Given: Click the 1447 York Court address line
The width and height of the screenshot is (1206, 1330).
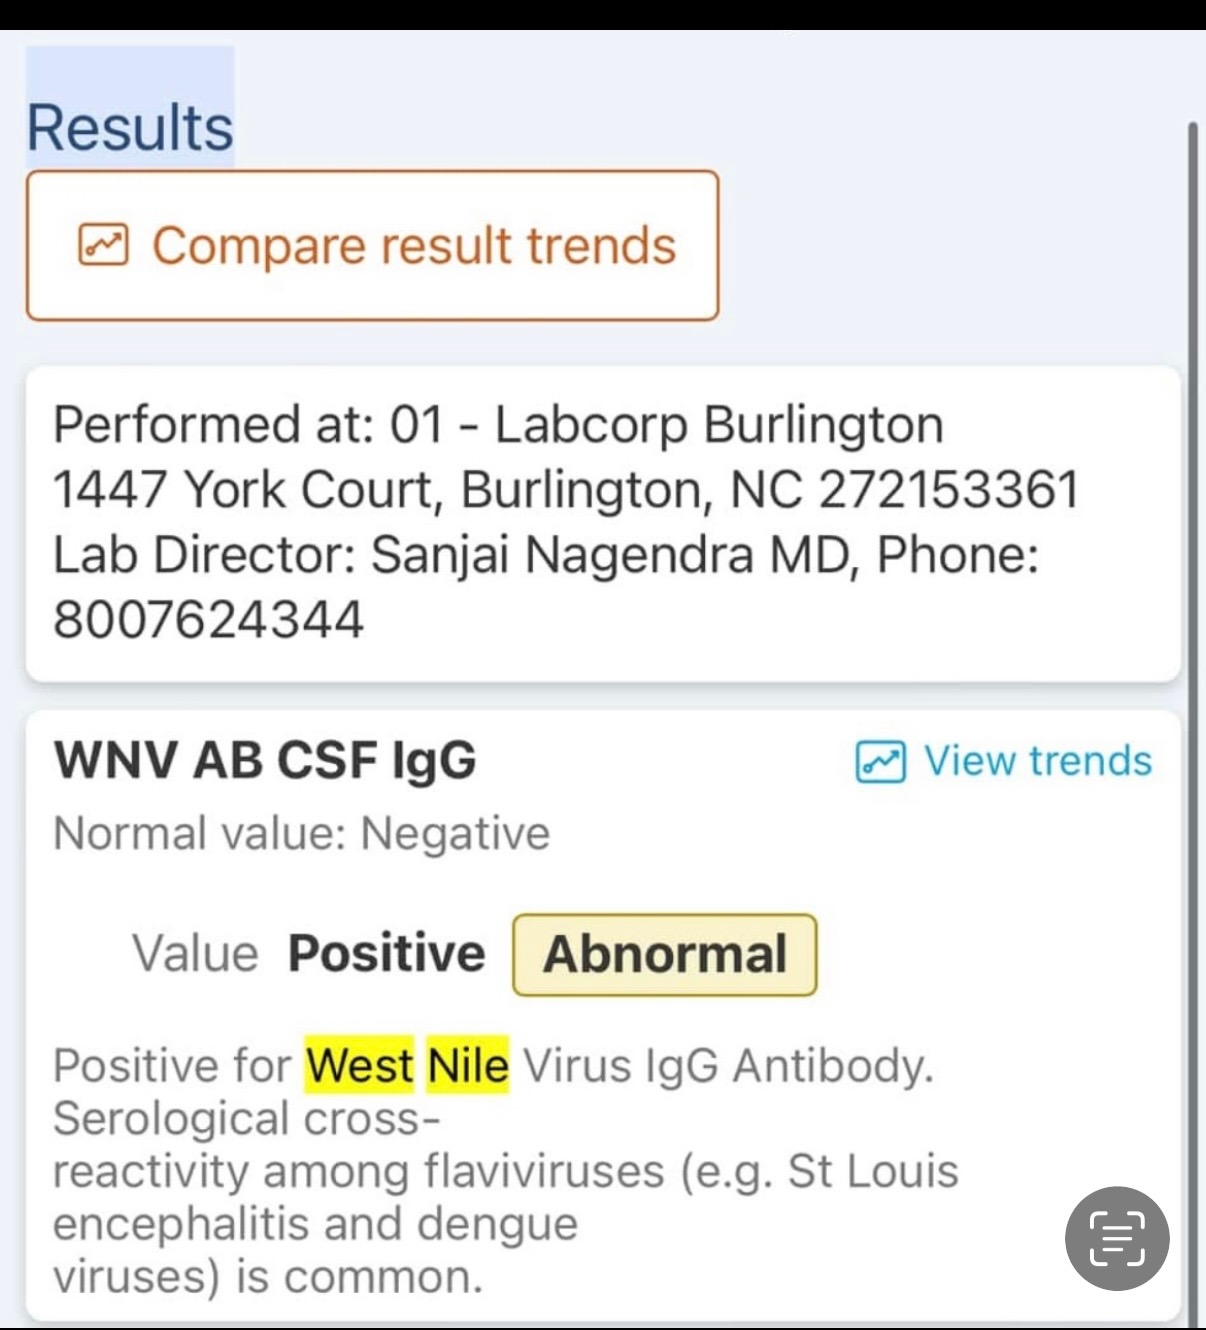Looking at the screenshot, I should (566, 489).
